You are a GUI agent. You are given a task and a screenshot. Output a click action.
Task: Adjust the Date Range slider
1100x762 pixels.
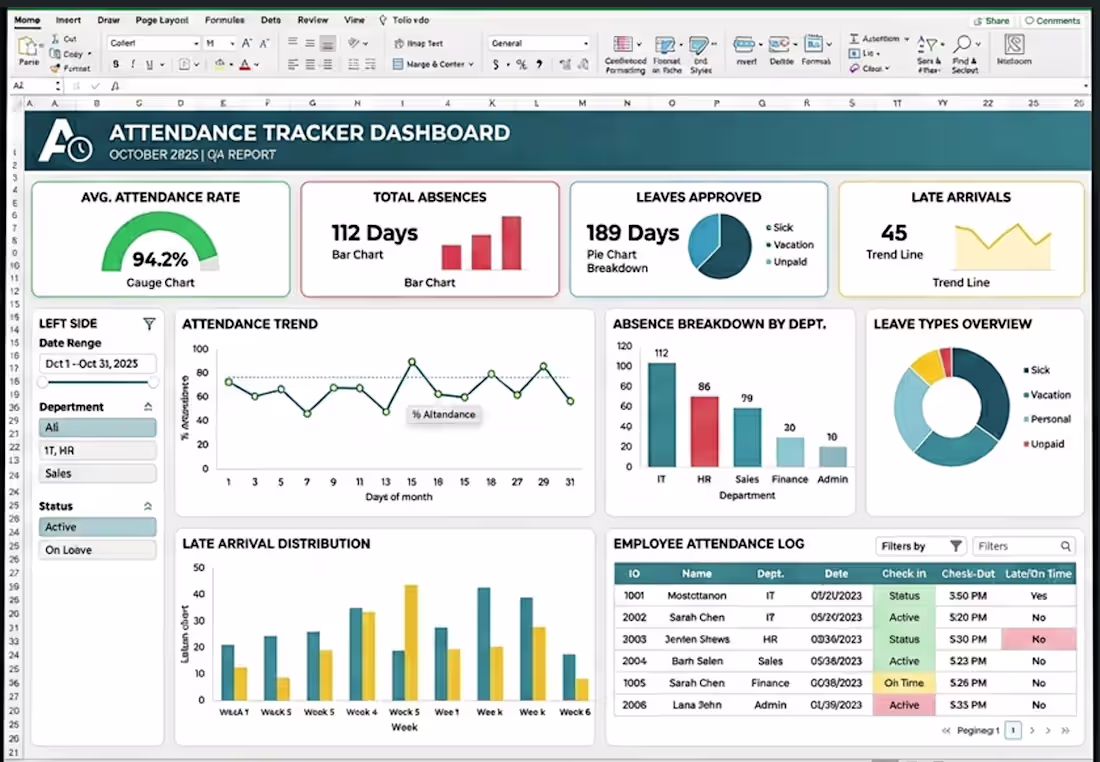tap(97, 382)
